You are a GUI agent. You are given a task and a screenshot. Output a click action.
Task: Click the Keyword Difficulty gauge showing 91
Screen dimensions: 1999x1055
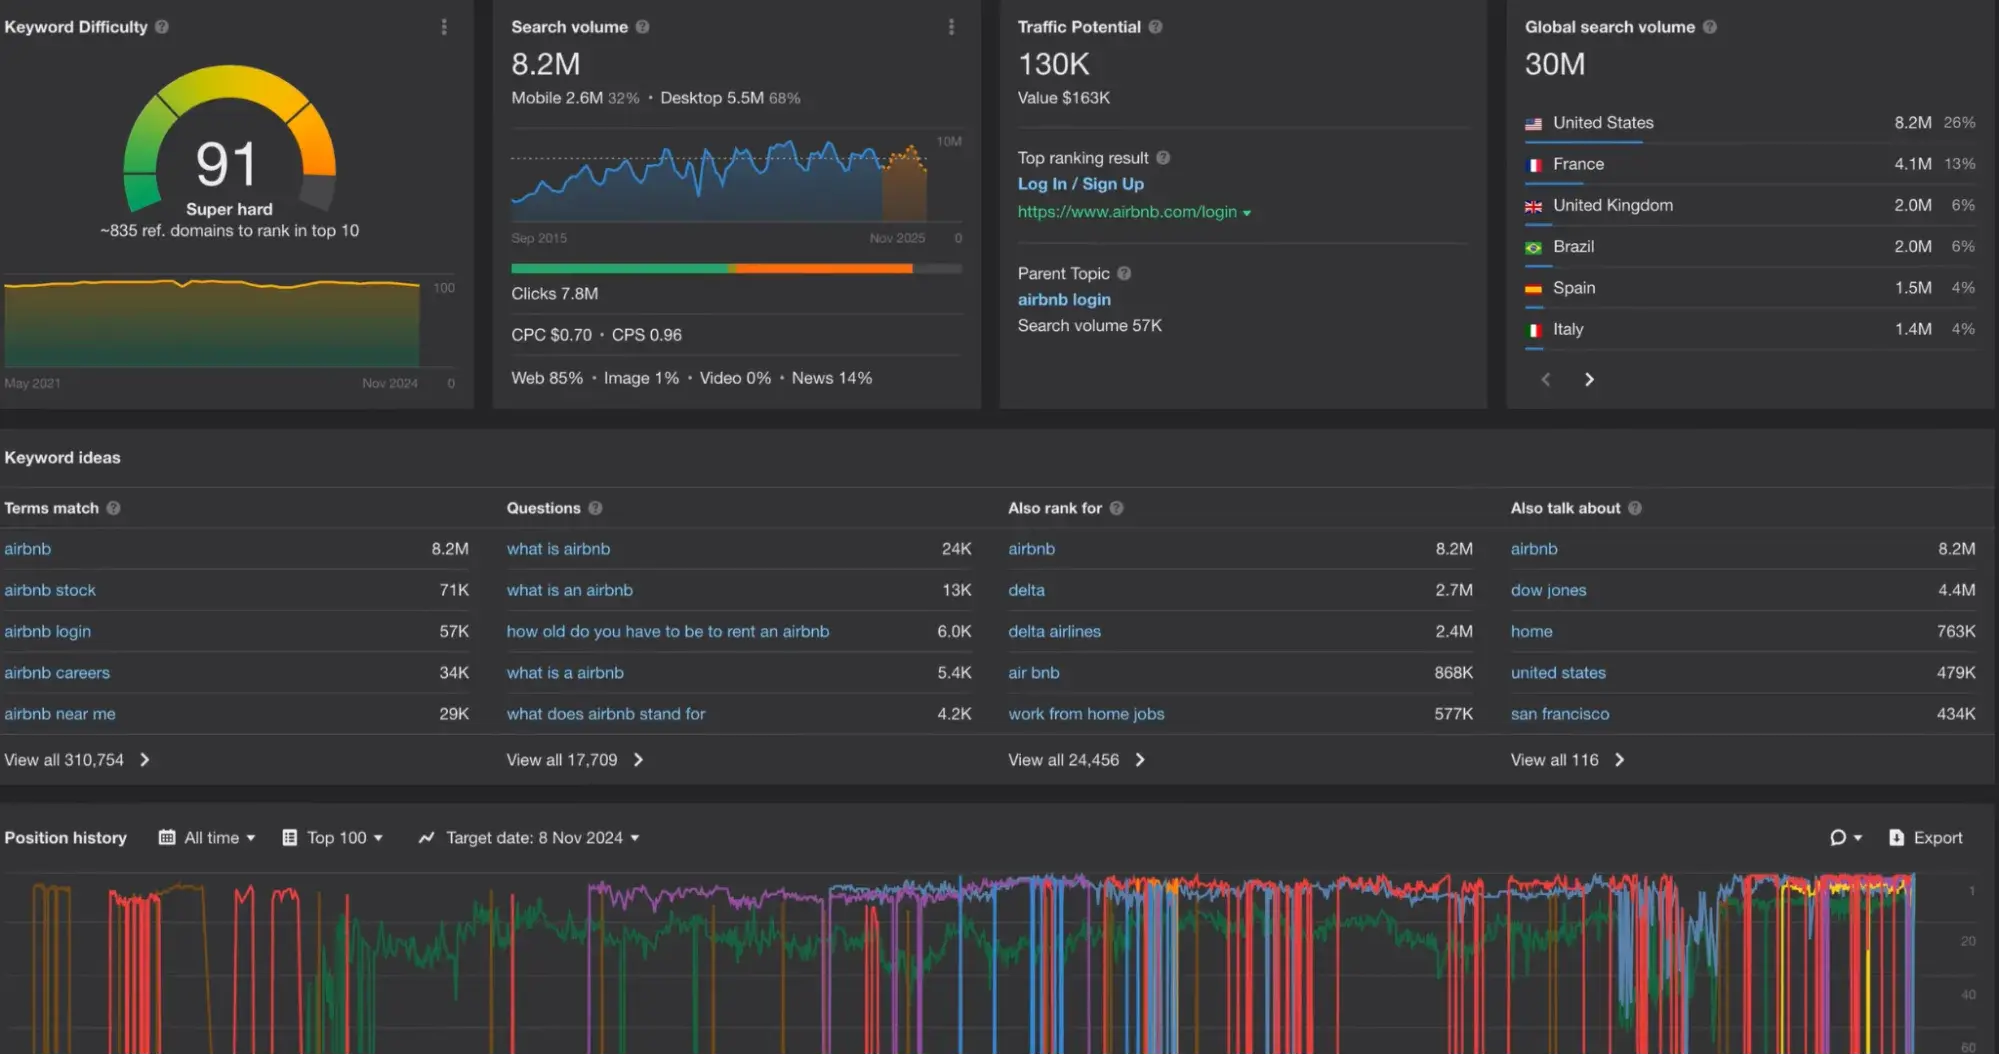(x=229, y=140)
